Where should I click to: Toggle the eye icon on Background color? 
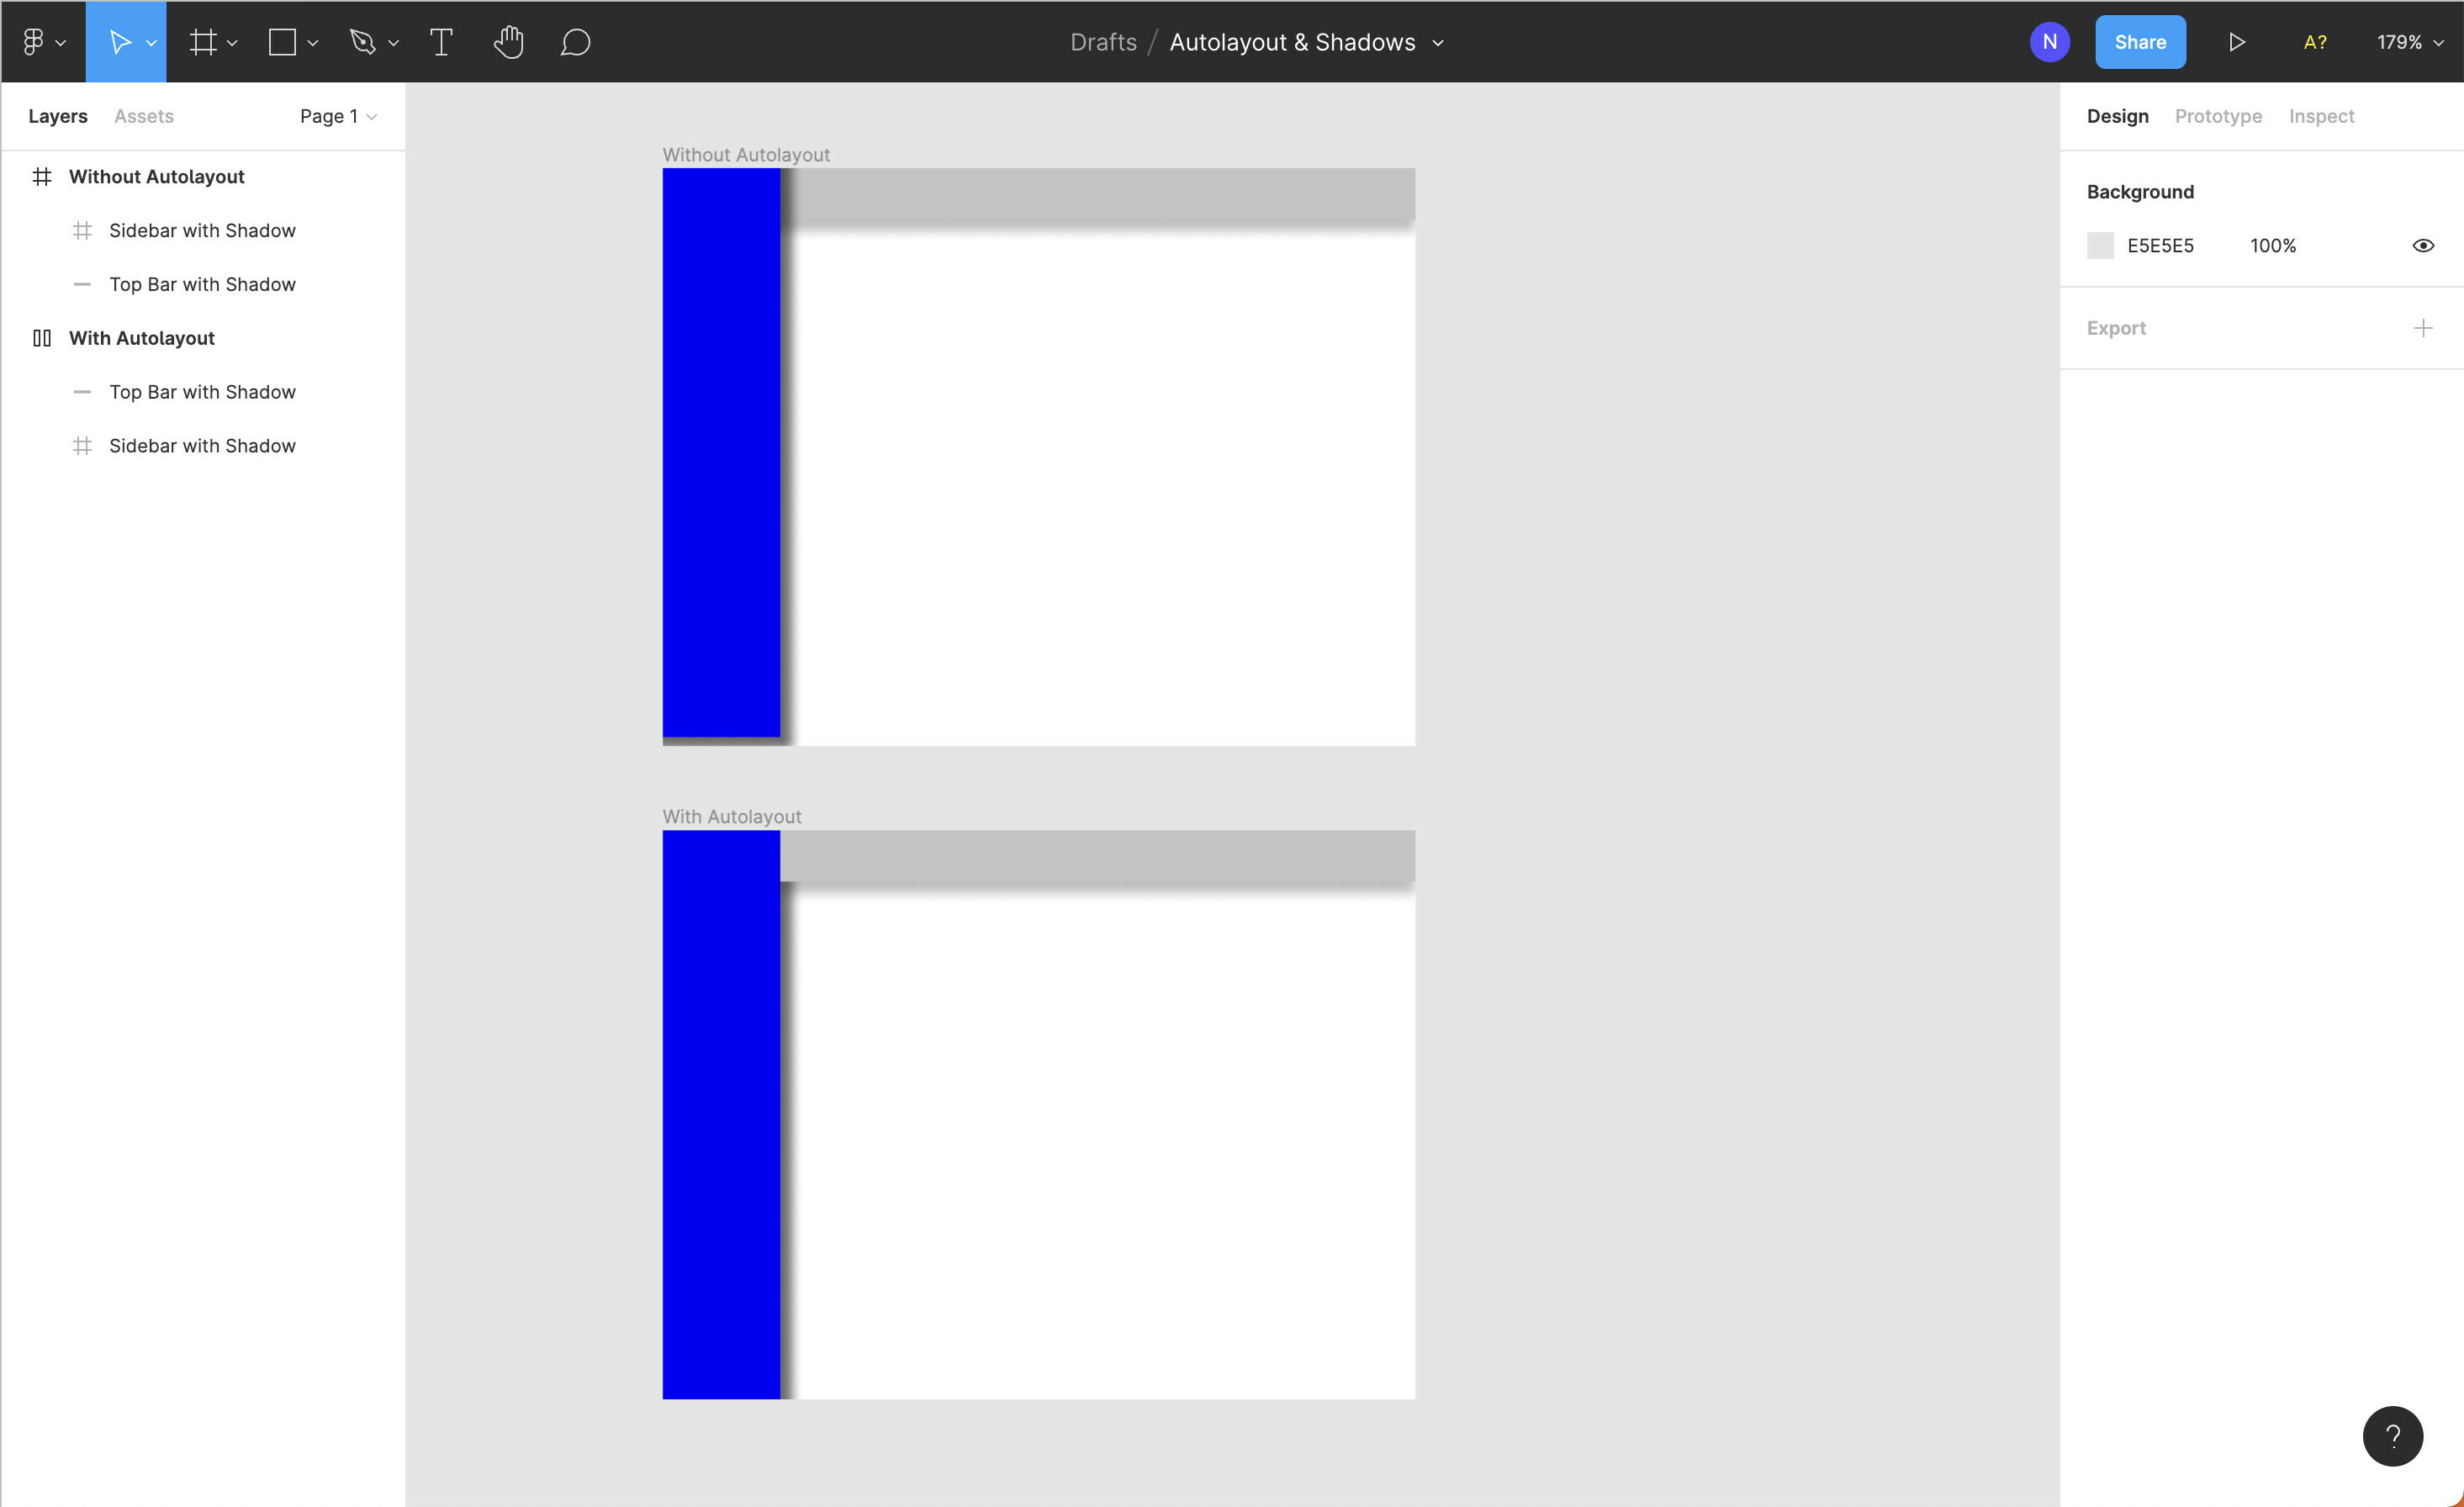2422,245
